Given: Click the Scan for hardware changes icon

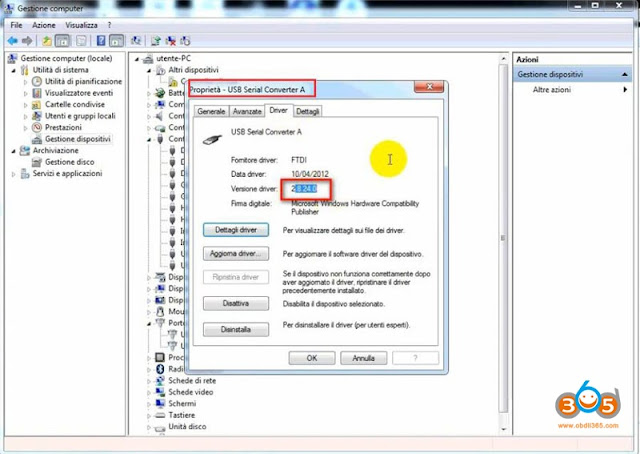Looking at the screenshot, I should pyautogui.click(x=136, y=41).
